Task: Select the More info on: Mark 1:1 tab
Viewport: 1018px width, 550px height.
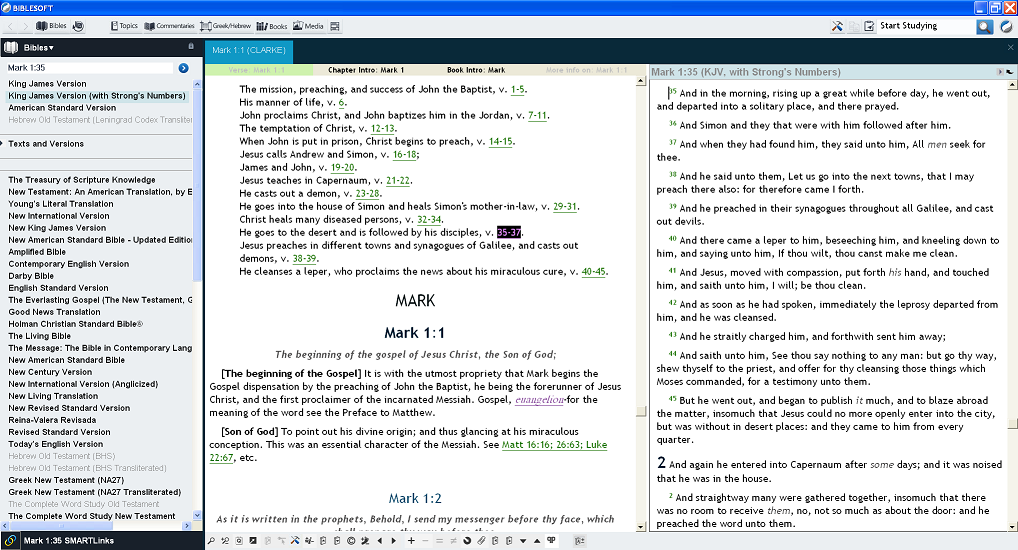Action: point(586,69)
